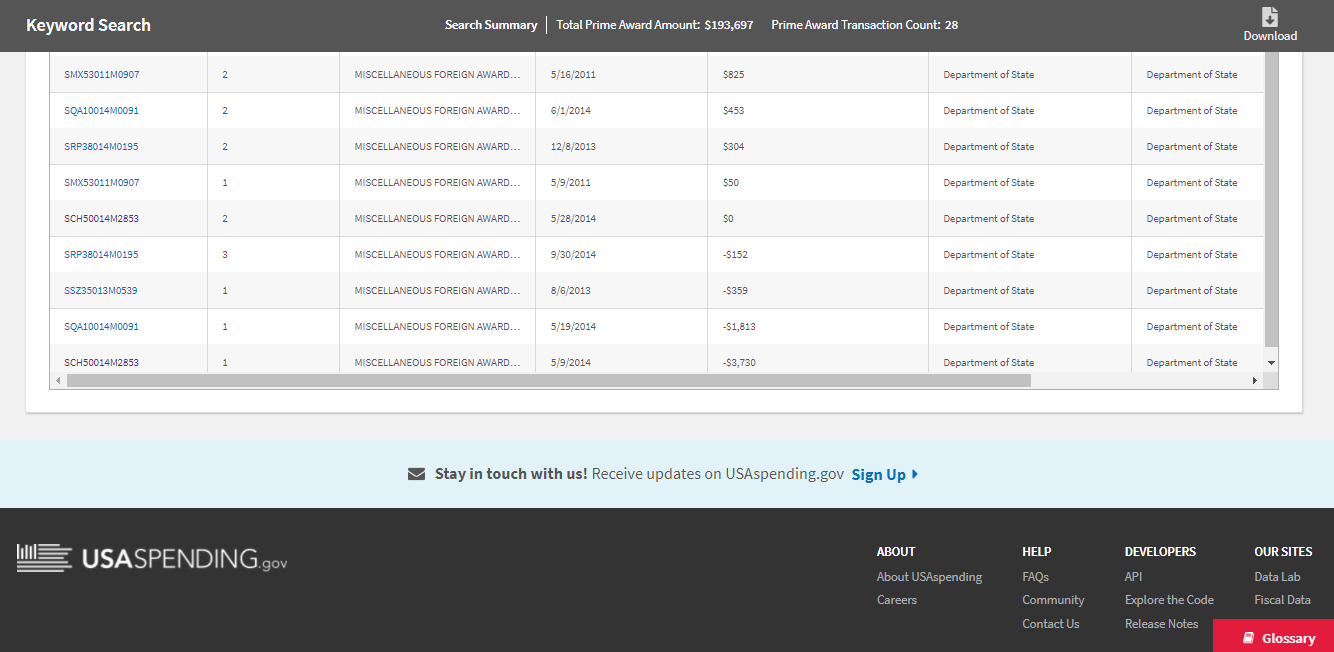Click the $0 amount cell
Screen dimensions: 1334x652
pyautogui.click(x=817, y=219)
